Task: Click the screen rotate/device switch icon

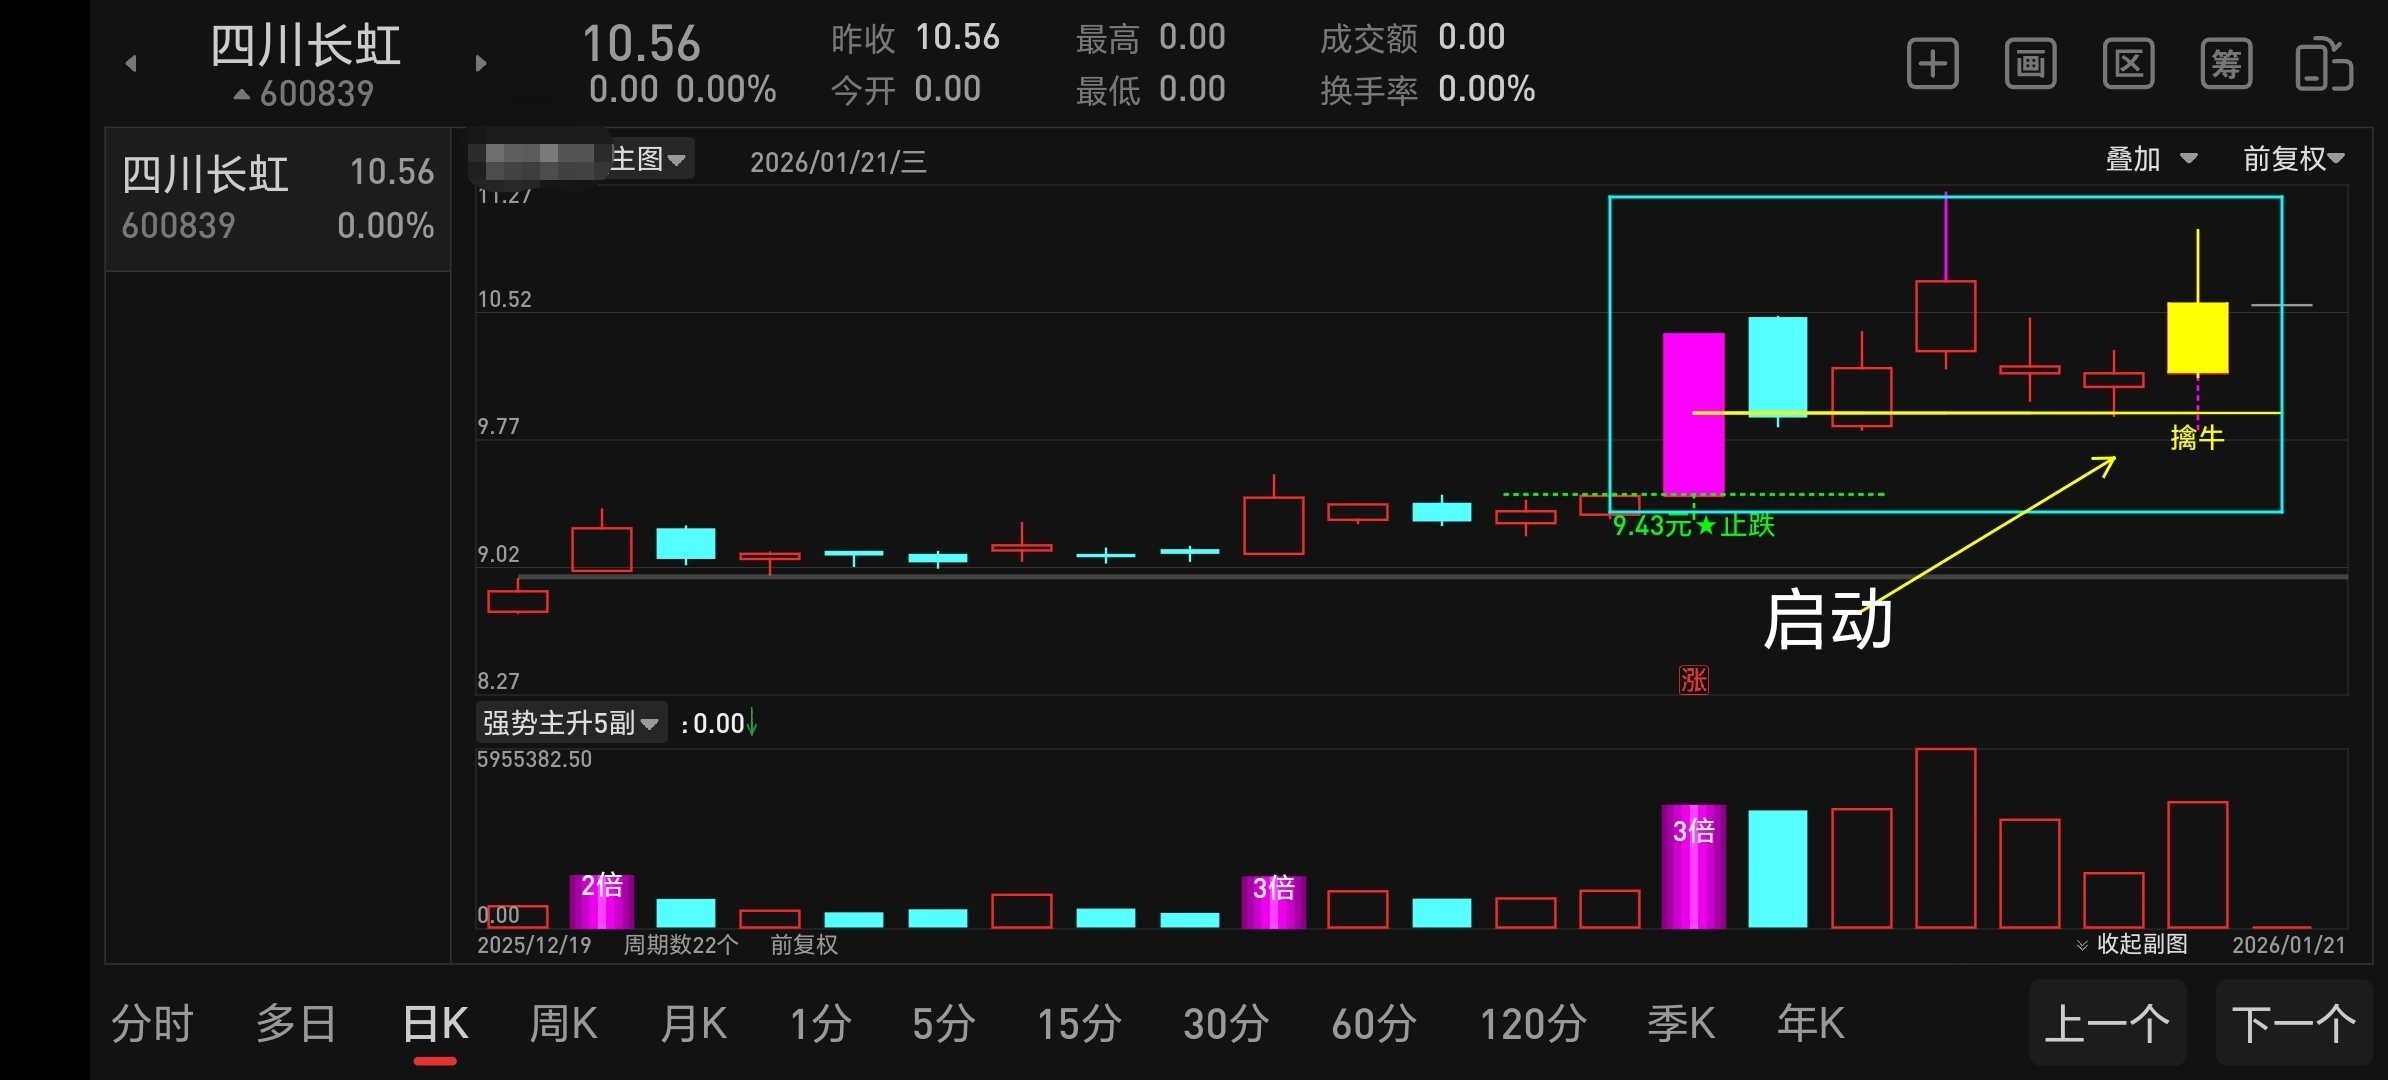Action: click(x=2322, y=65)
